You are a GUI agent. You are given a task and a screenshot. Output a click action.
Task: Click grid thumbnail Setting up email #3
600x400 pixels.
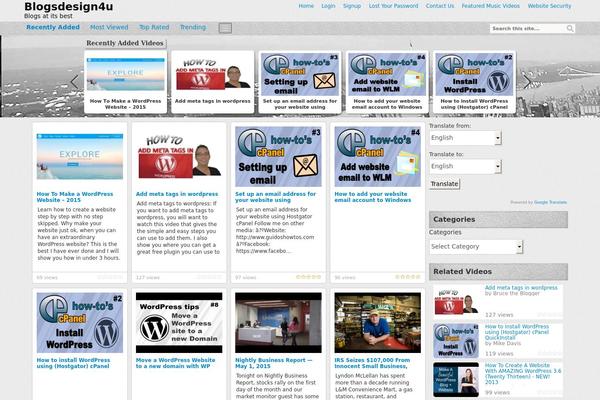(278, 157)
